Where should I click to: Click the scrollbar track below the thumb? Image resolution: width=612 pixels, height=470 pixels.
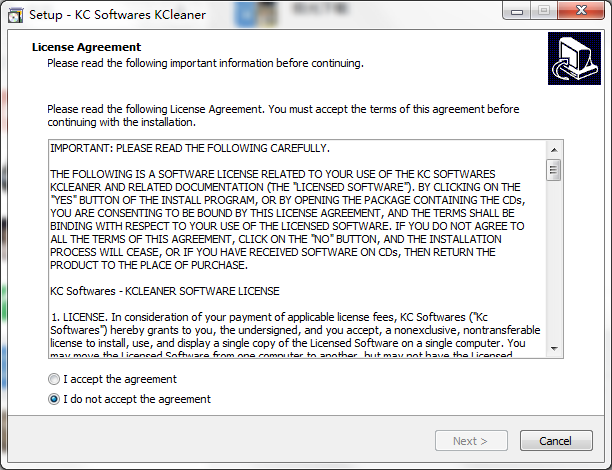[554, 261]
